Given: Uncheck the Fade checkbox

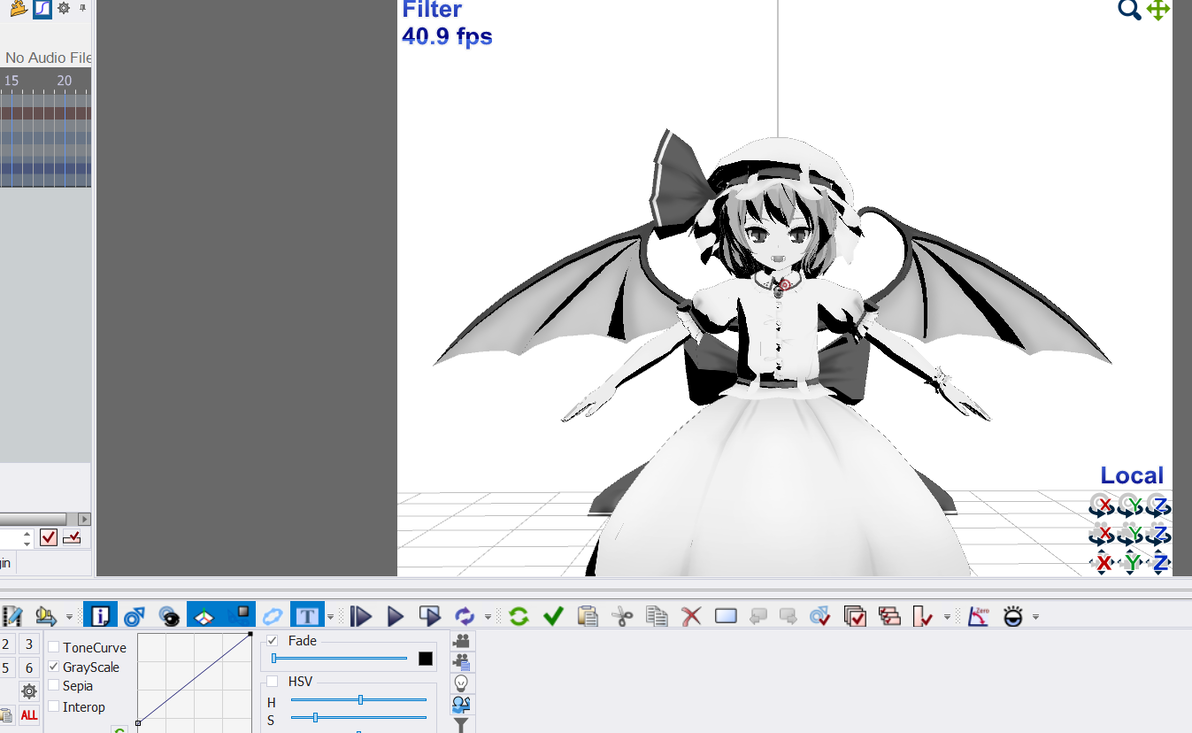Looking at the screenshot, I should pyautogui.click(x=272, y=641).
